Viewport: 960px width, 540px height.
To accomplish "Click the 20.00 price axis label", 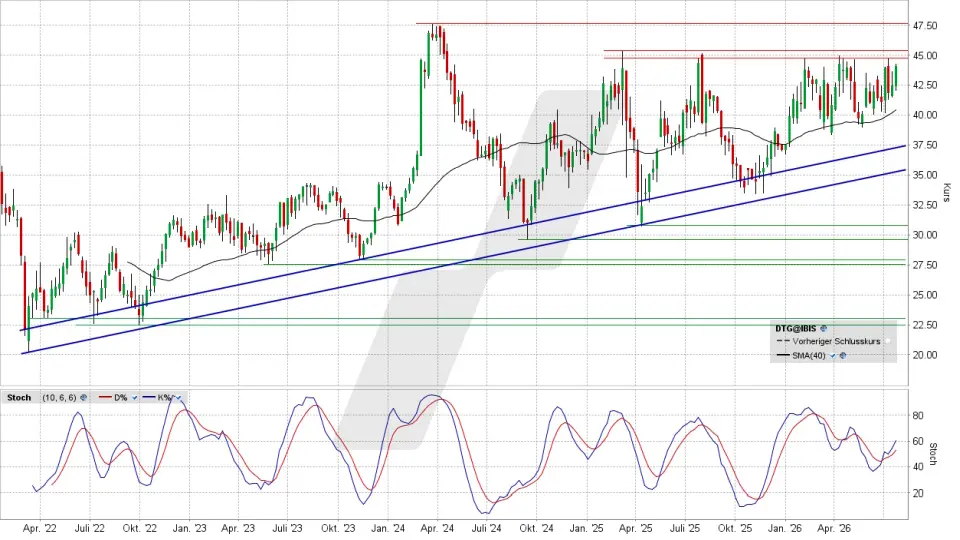I will click(x=925, y=355).
